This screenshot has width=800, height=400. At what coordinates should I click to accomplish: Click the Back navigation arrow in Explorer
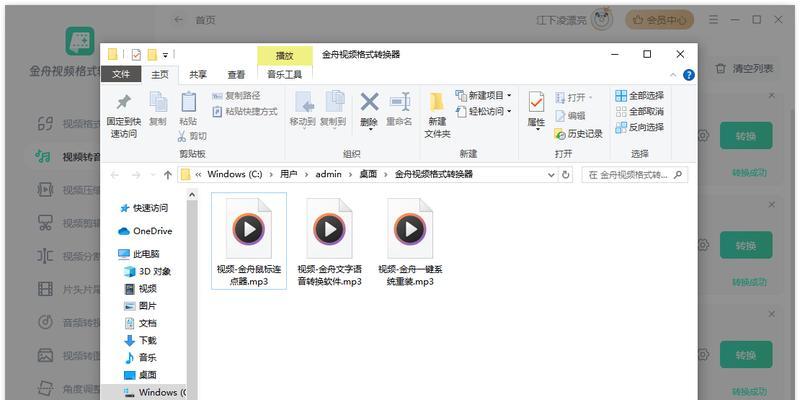click(115, 175)
